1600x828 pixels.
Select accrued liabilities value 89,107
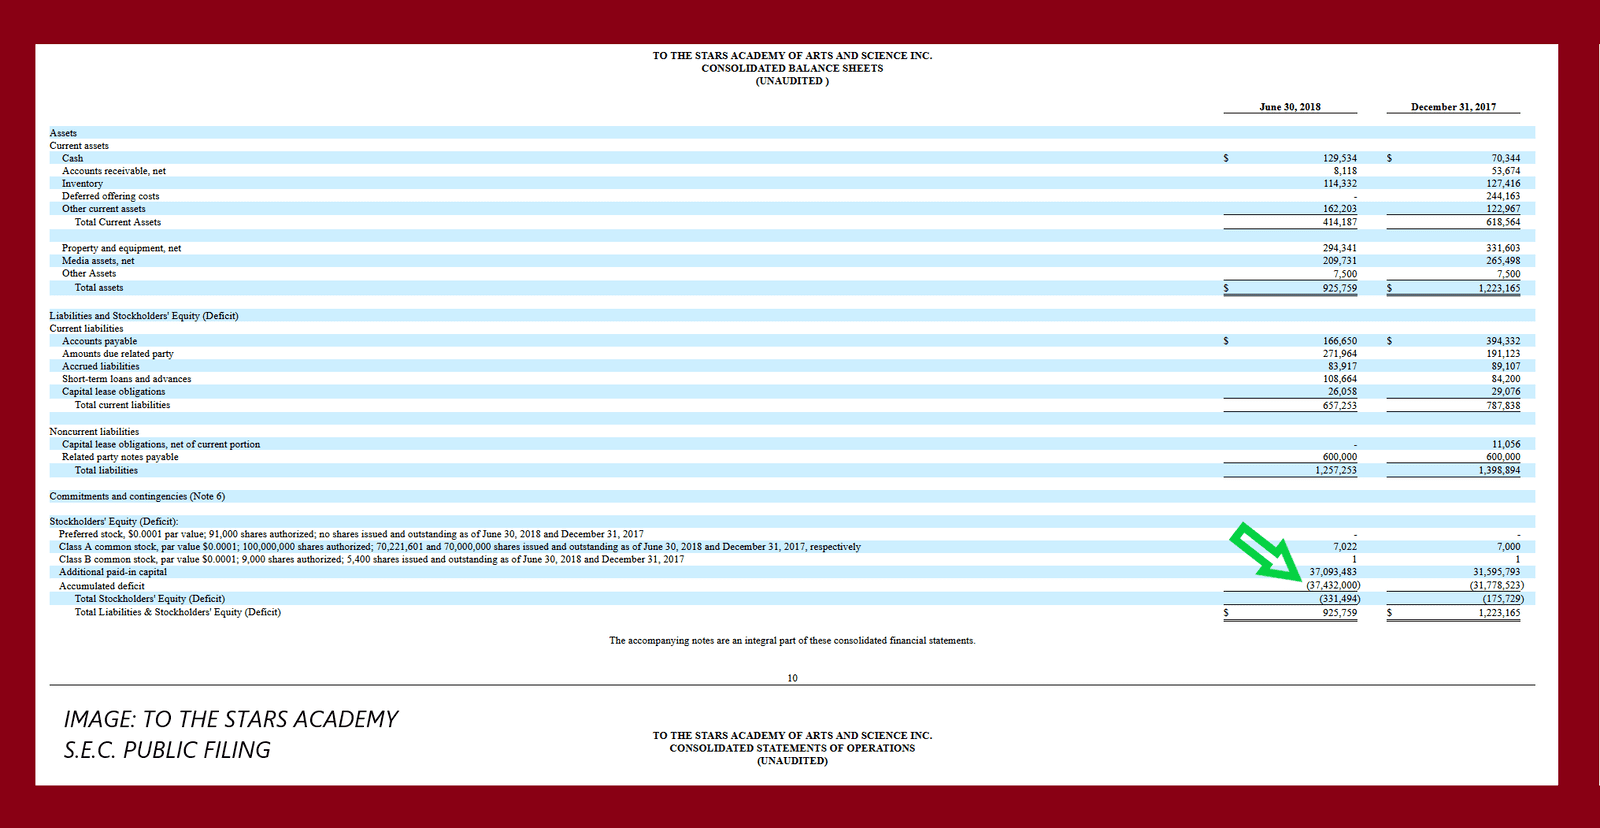pyautogui.click(x=1505, y=367)
